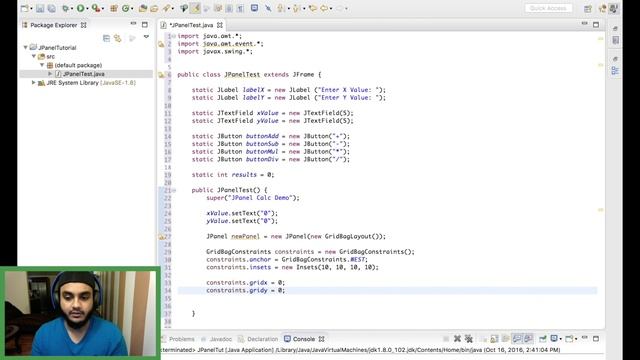Screen dimensions: 640x360
Task: Click the Outline view icon in right trim
Action: point(615,71)
